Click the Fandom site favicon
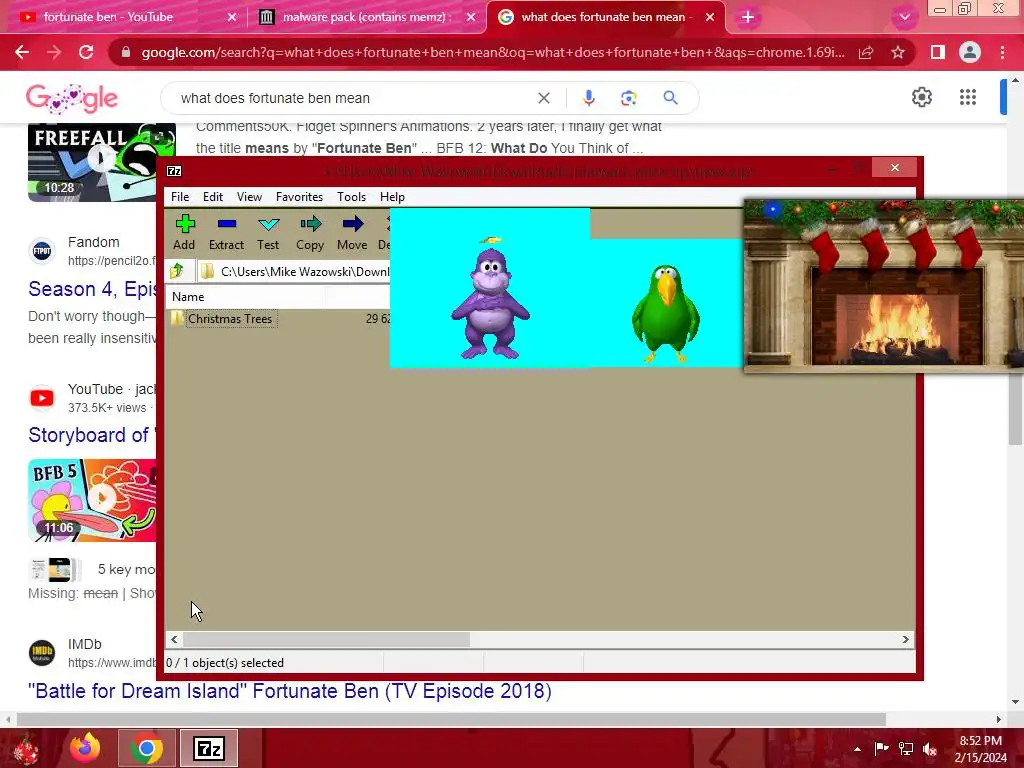1024x768 pixels. tap(42, 251)
